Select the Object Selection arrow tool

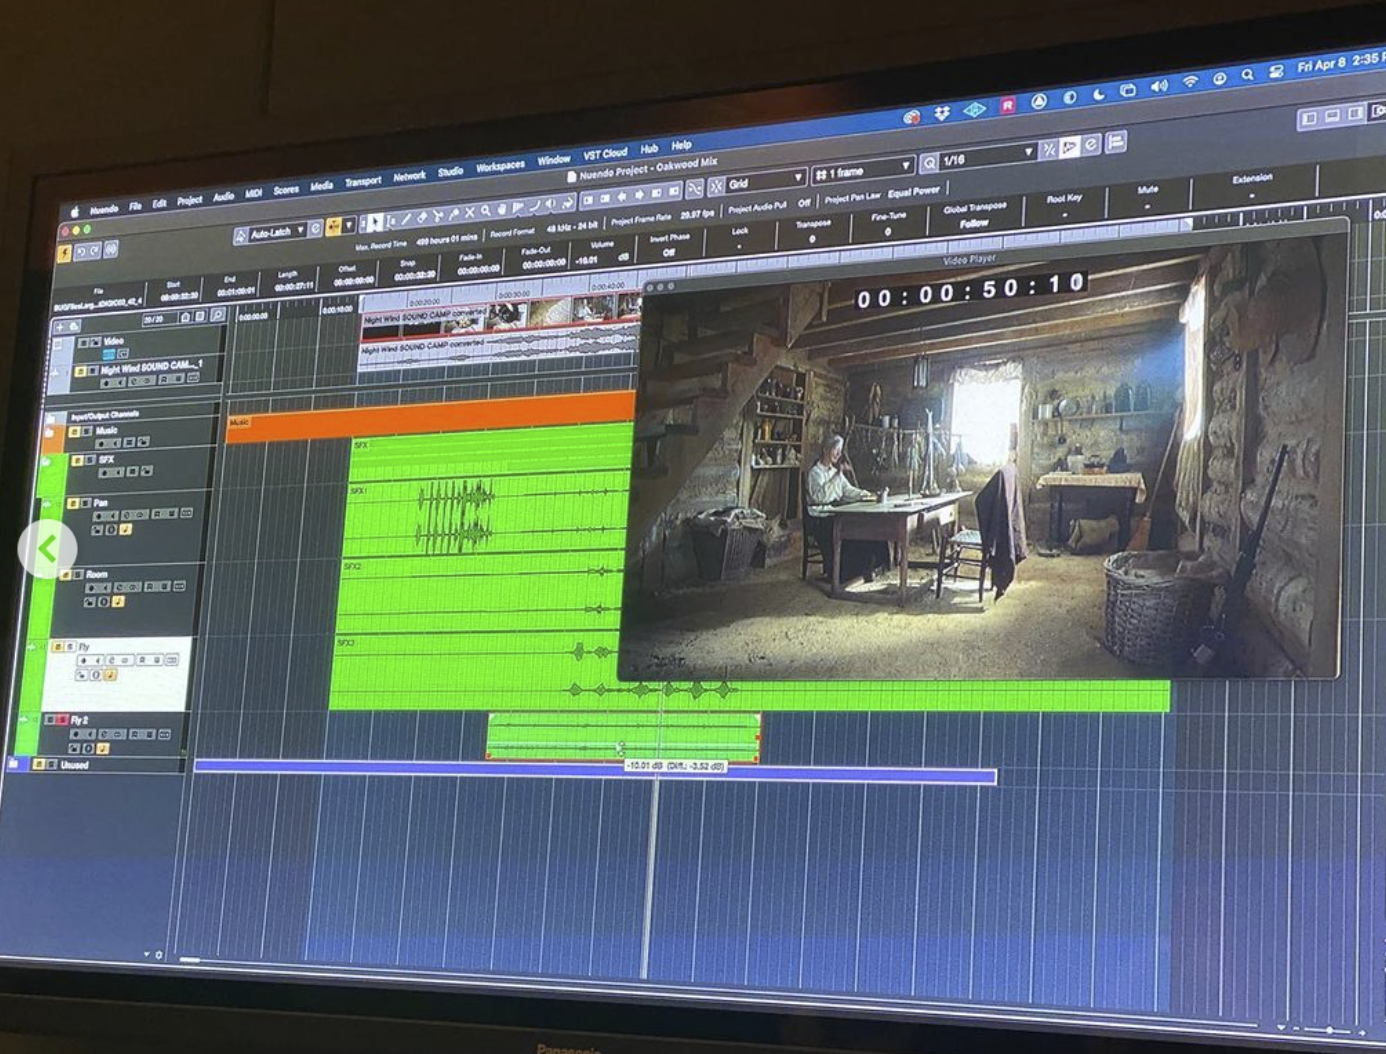(375, 223)
